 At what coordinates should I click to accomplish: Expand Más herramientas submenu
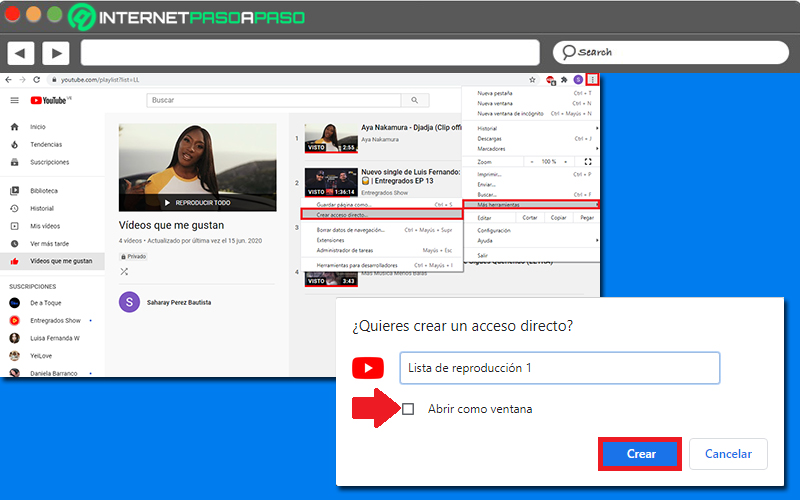point(531,205)
